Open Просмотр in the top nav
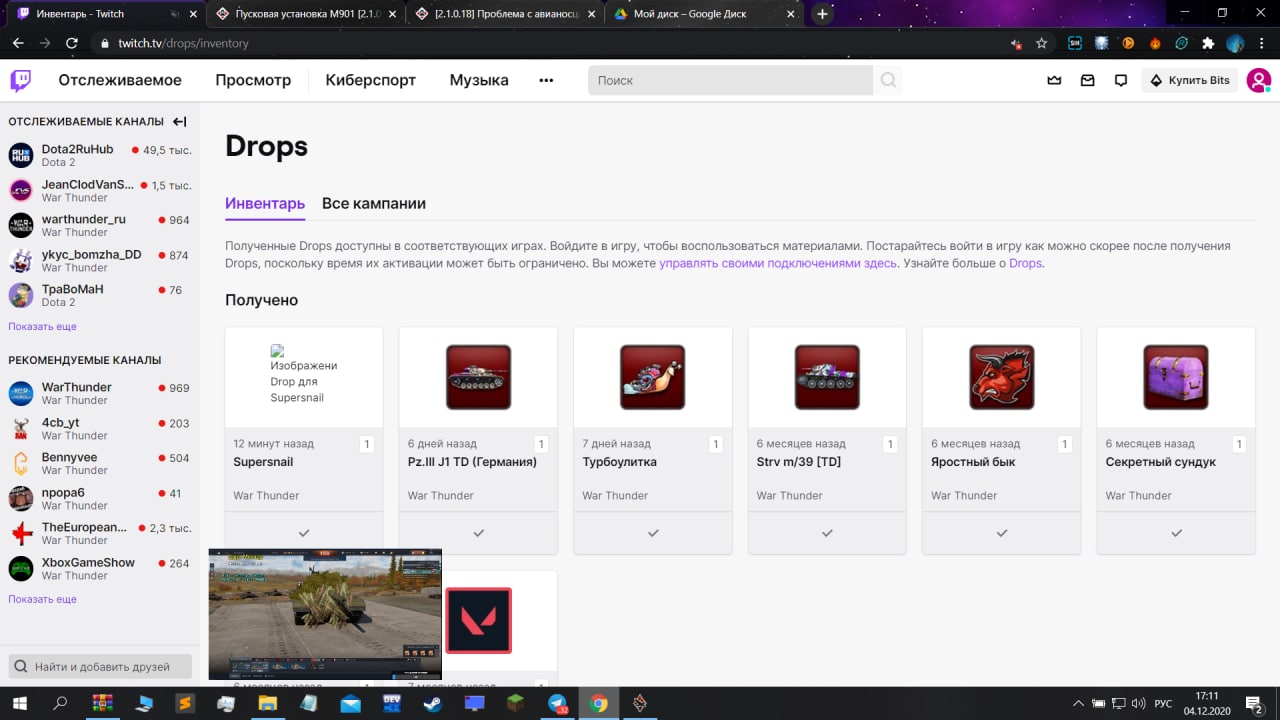1280x720 pixels. click(x=253, y=80)
